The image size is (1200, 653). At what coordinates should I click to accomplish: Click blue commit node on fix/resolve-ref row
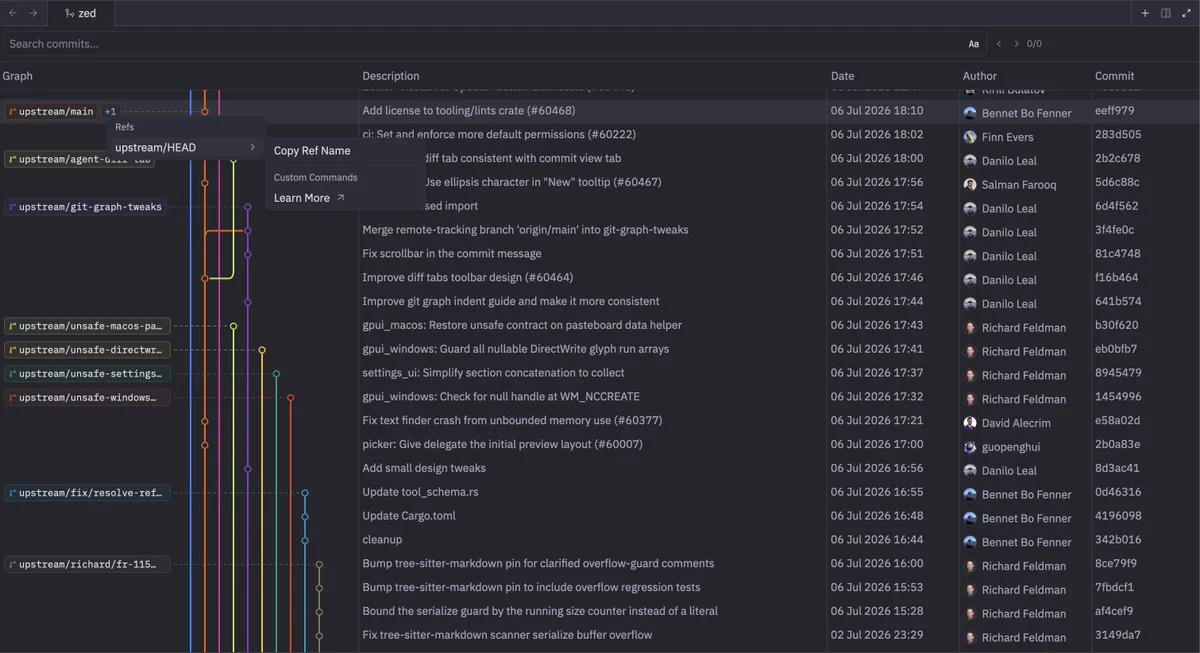(305, 493)
